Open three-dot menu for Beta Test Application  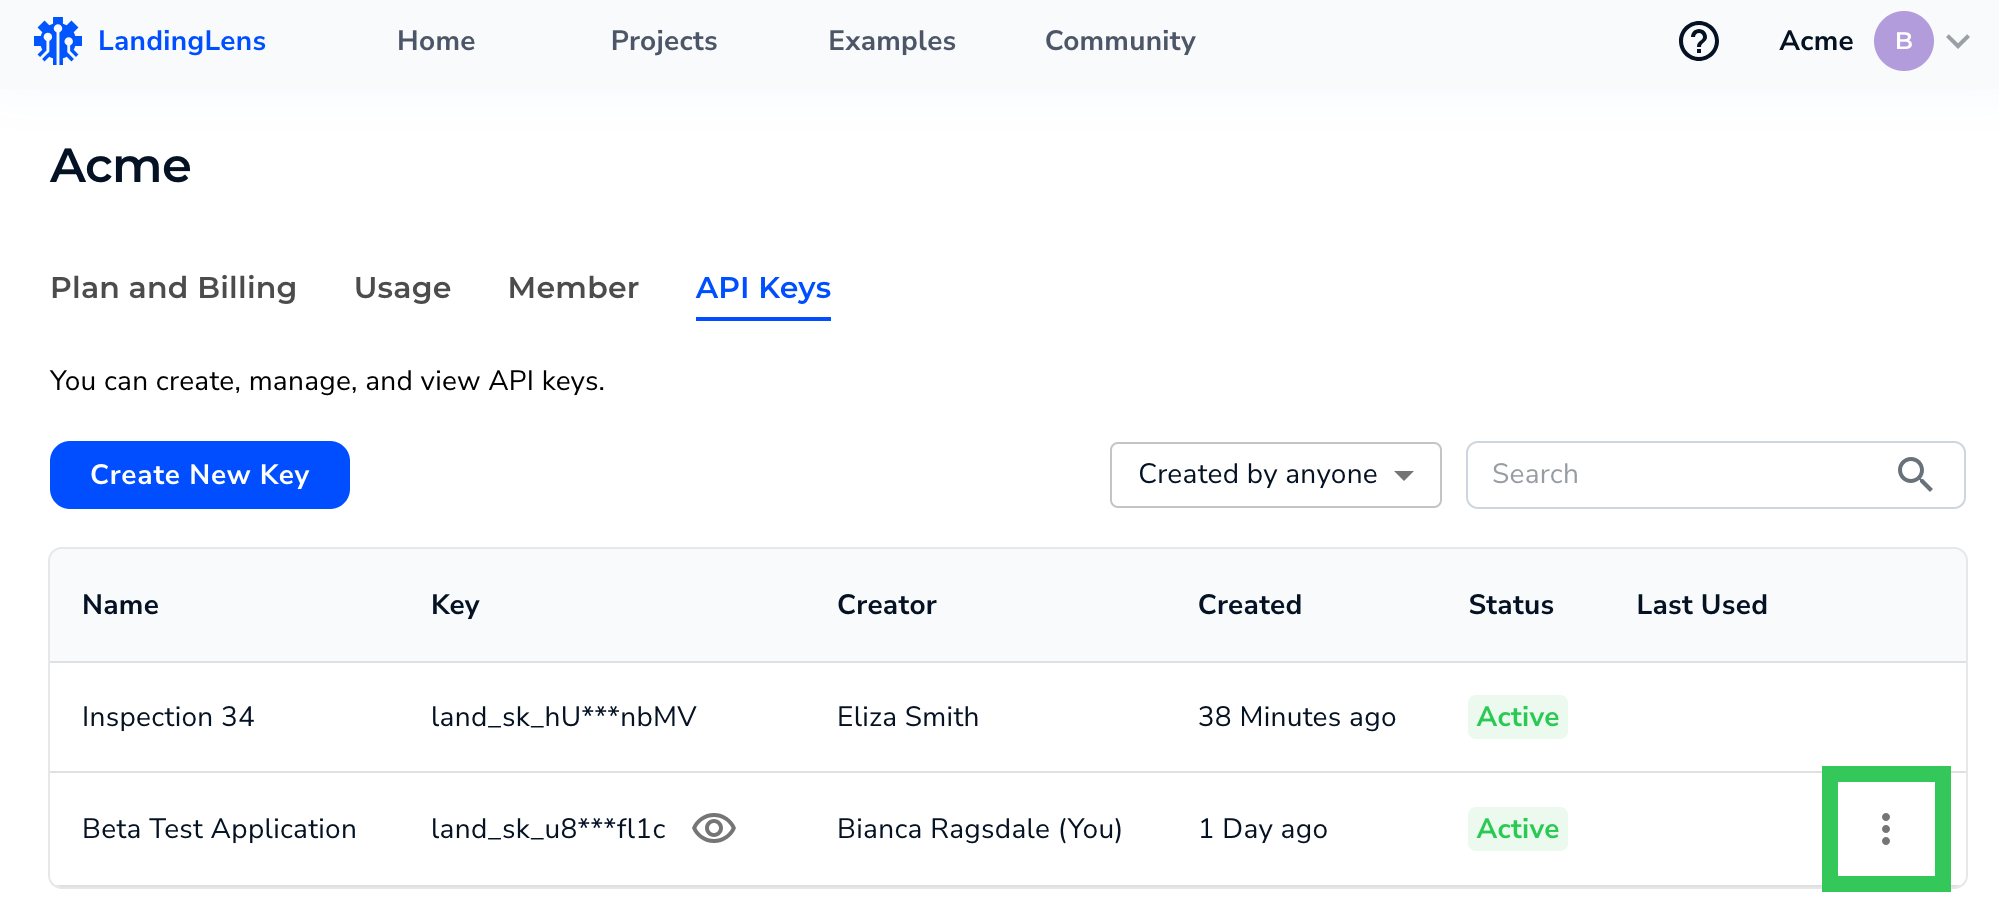1885,829
